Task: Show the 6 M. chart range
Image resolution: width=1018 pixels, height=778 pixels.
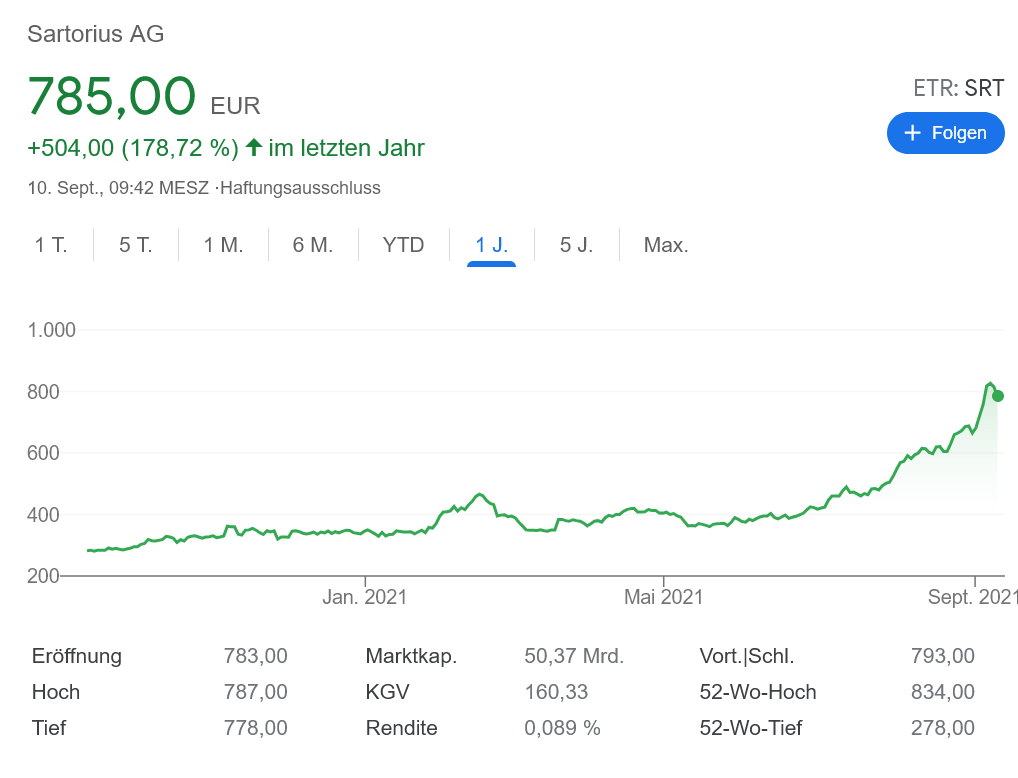Action: click(312, 245)
